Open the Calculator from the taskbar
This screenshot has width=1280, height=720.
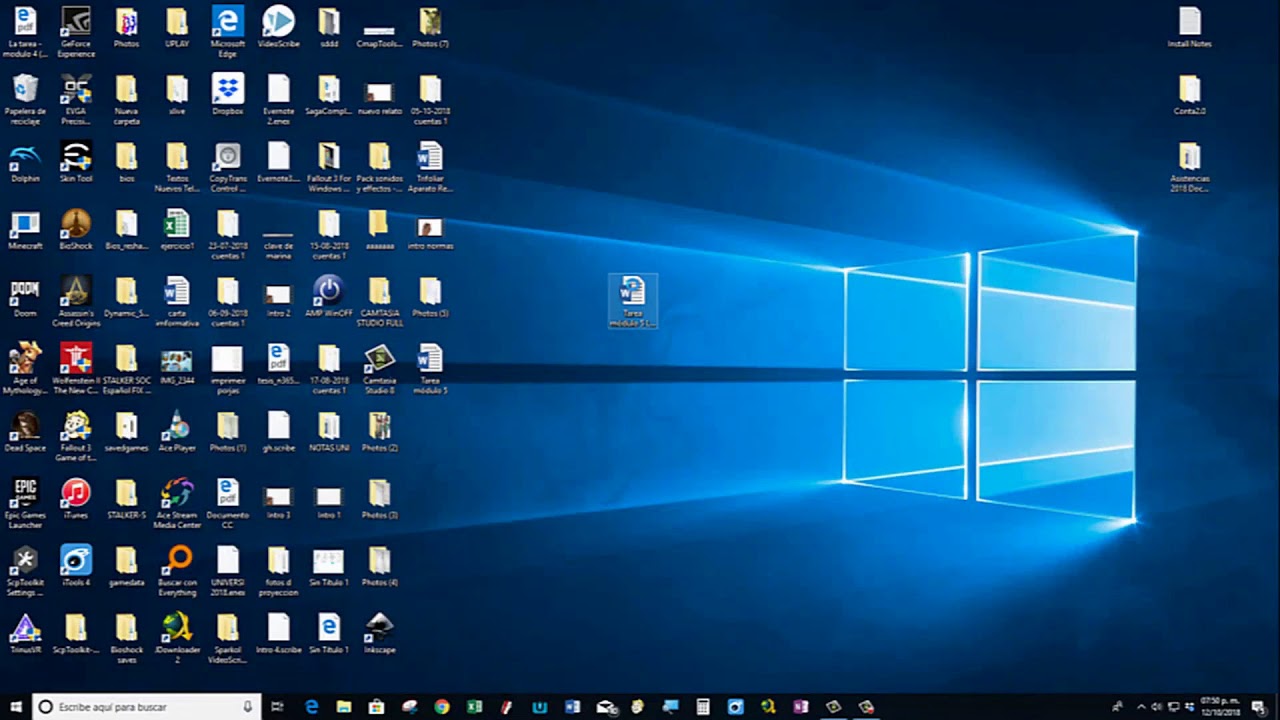click(703, 707)
